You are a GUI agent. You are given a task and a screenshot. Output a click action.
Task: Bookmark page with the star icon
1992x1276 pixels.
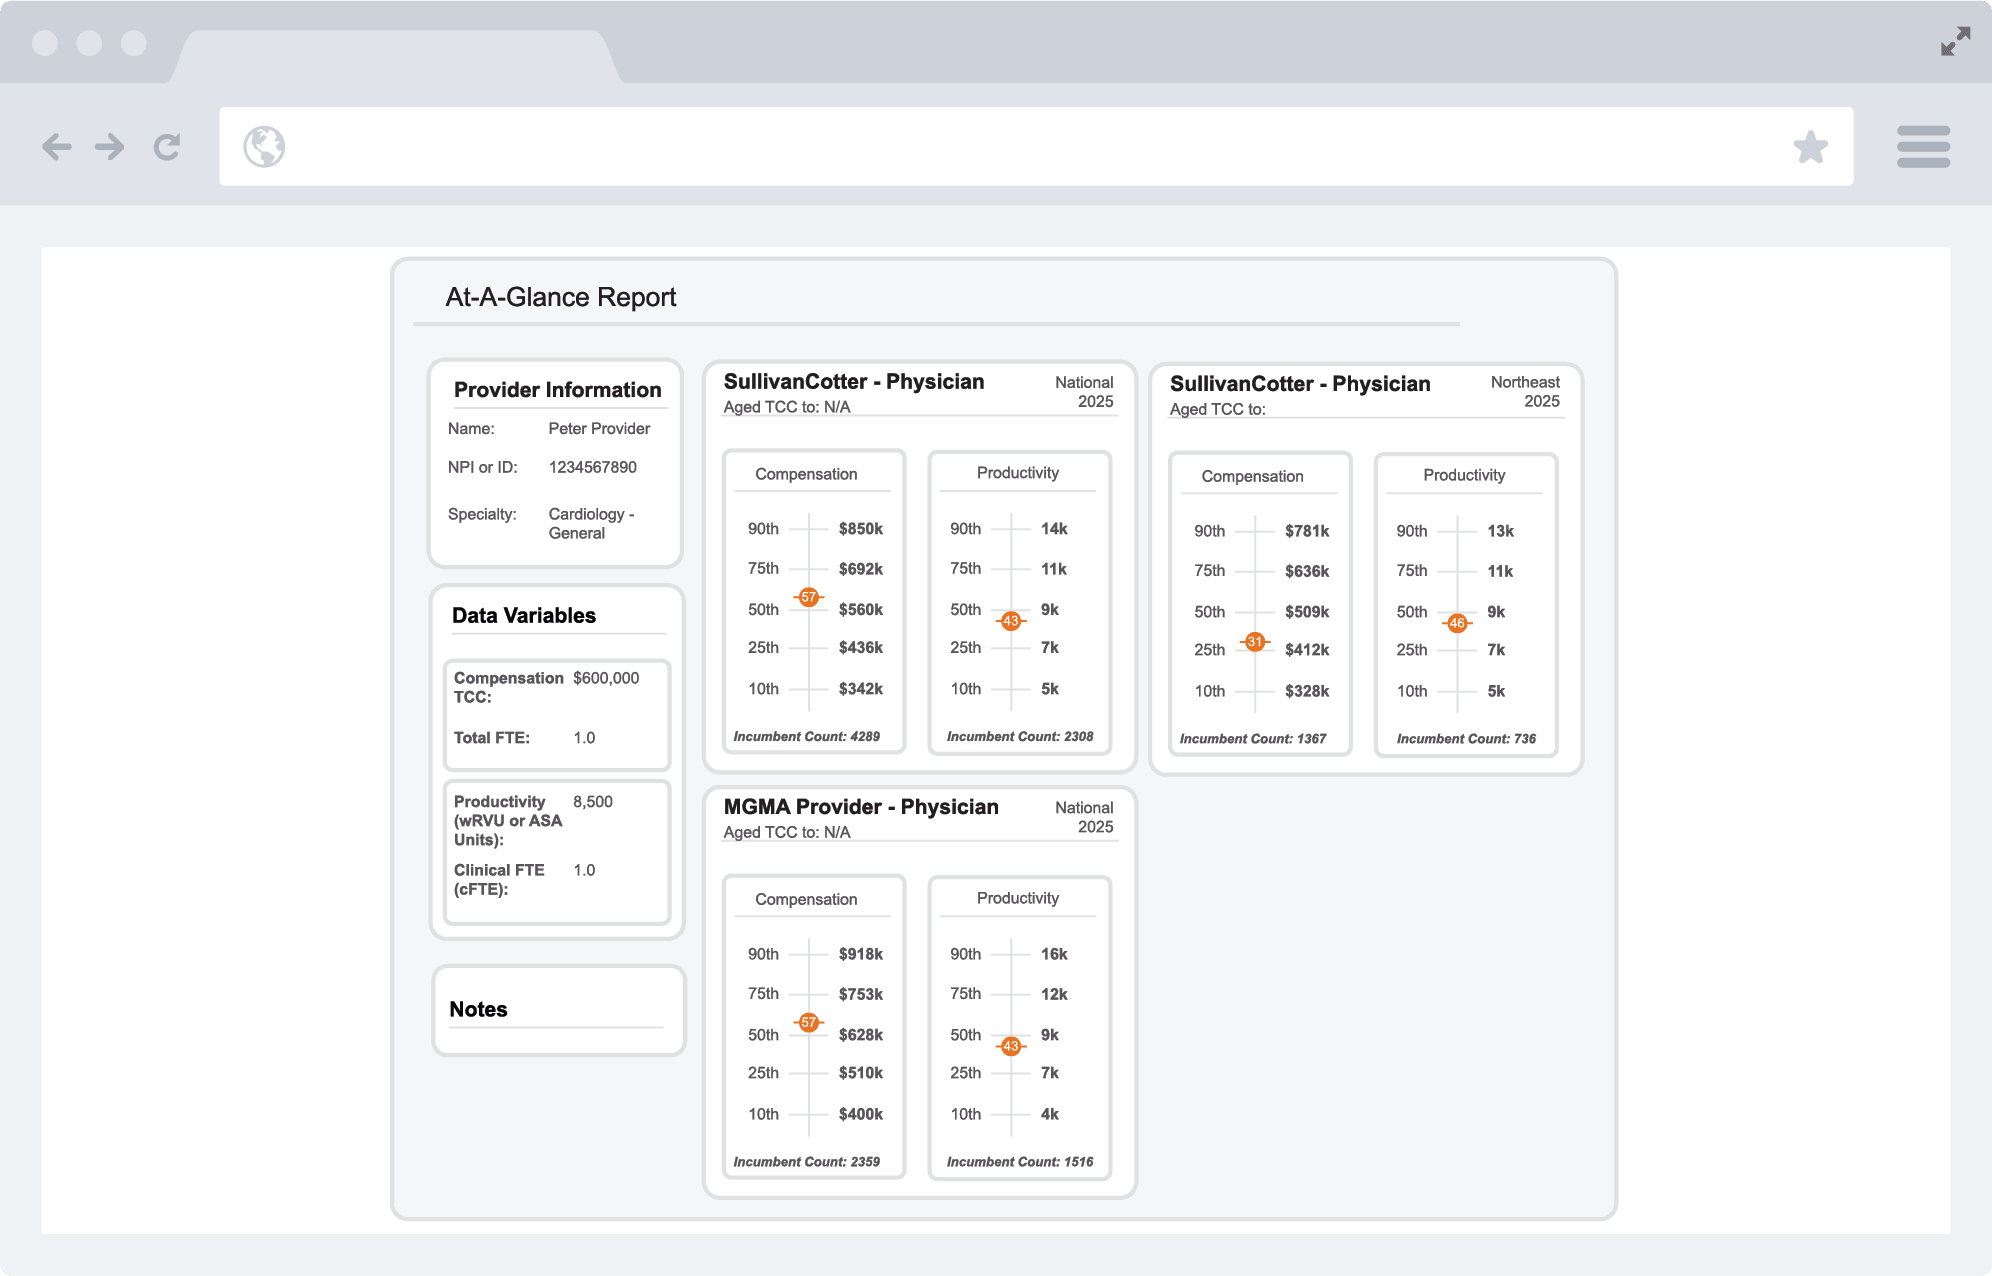pos(1810,147)
